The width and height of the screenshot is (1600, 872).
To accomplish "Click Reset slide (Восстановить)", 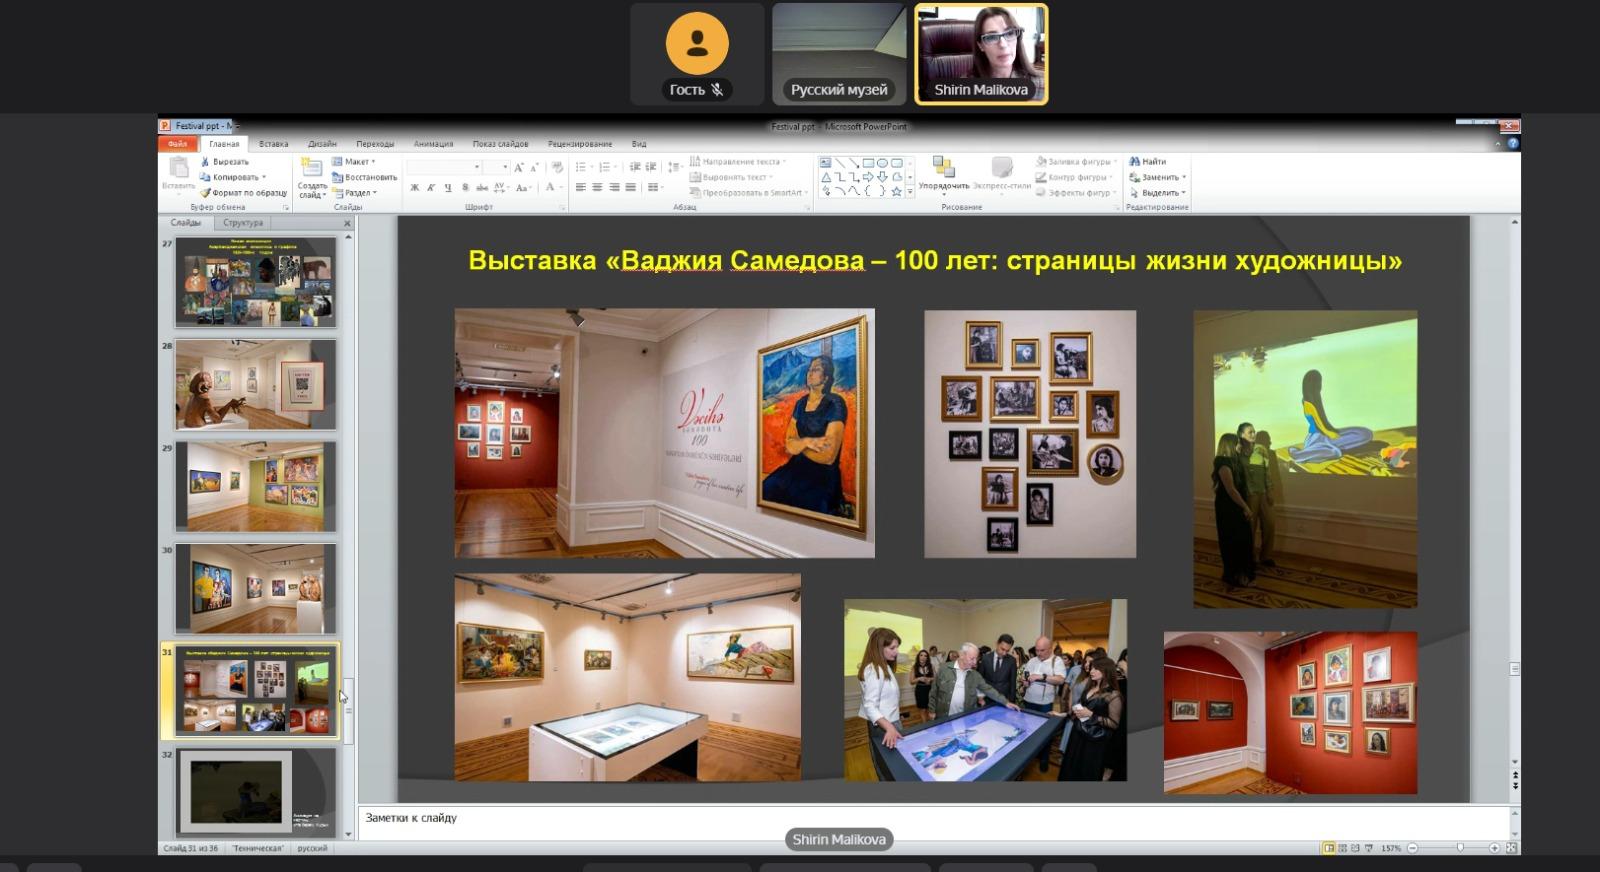I will point(364,177).
